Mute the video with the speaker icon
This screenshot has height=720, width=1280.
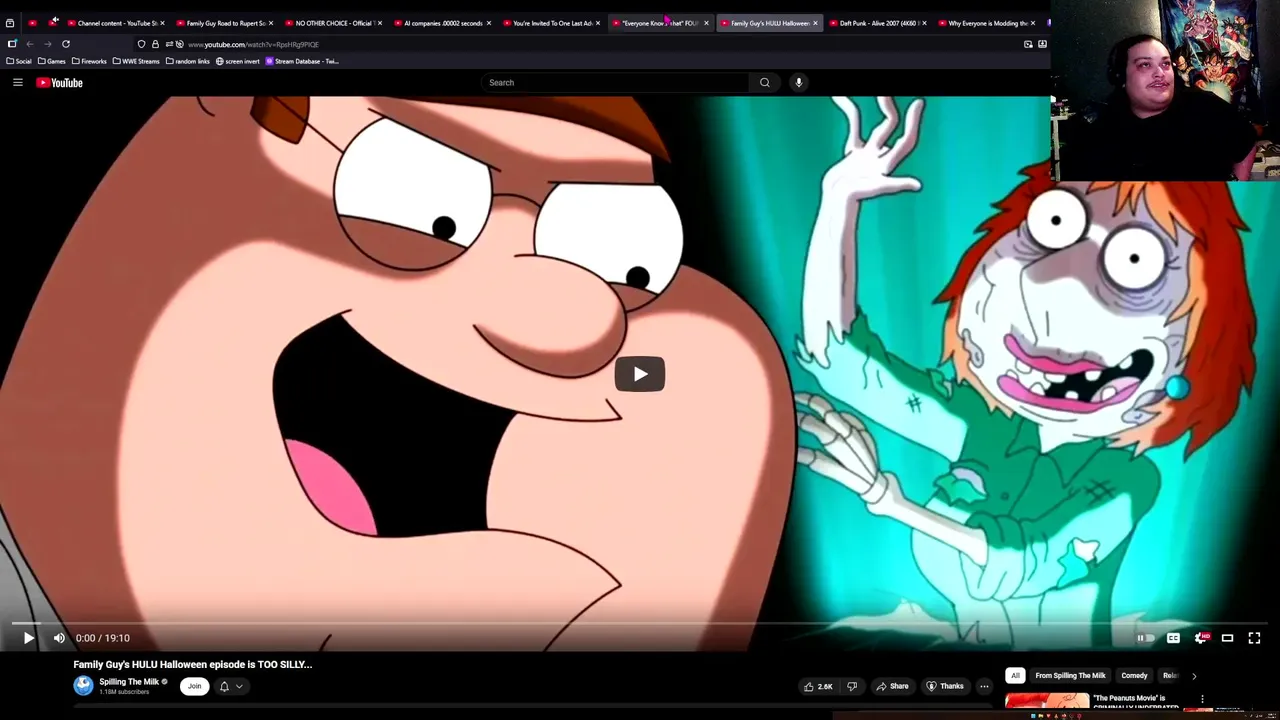tap(59, 638)
